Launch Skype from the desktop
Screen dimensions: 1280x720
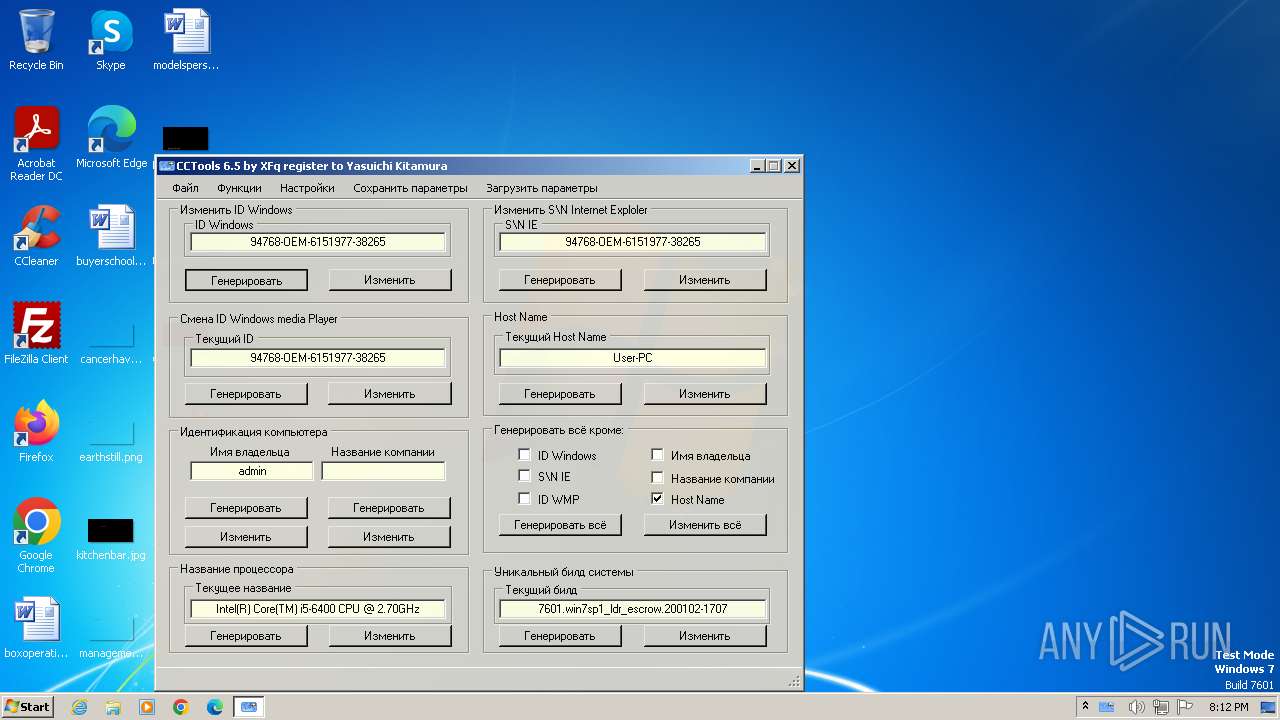click(x=111, y=40)
